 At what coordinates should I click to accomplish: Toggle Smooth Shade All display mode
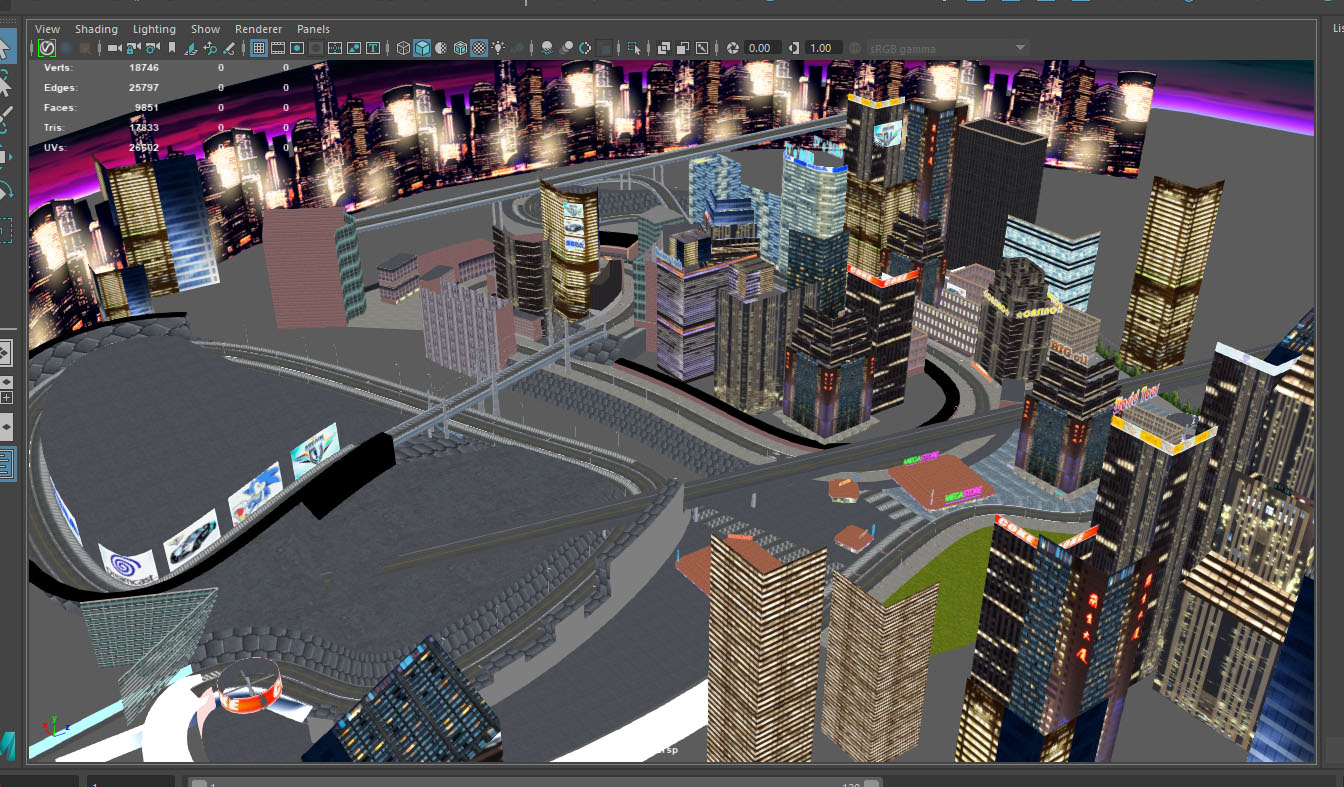point(422,48)
